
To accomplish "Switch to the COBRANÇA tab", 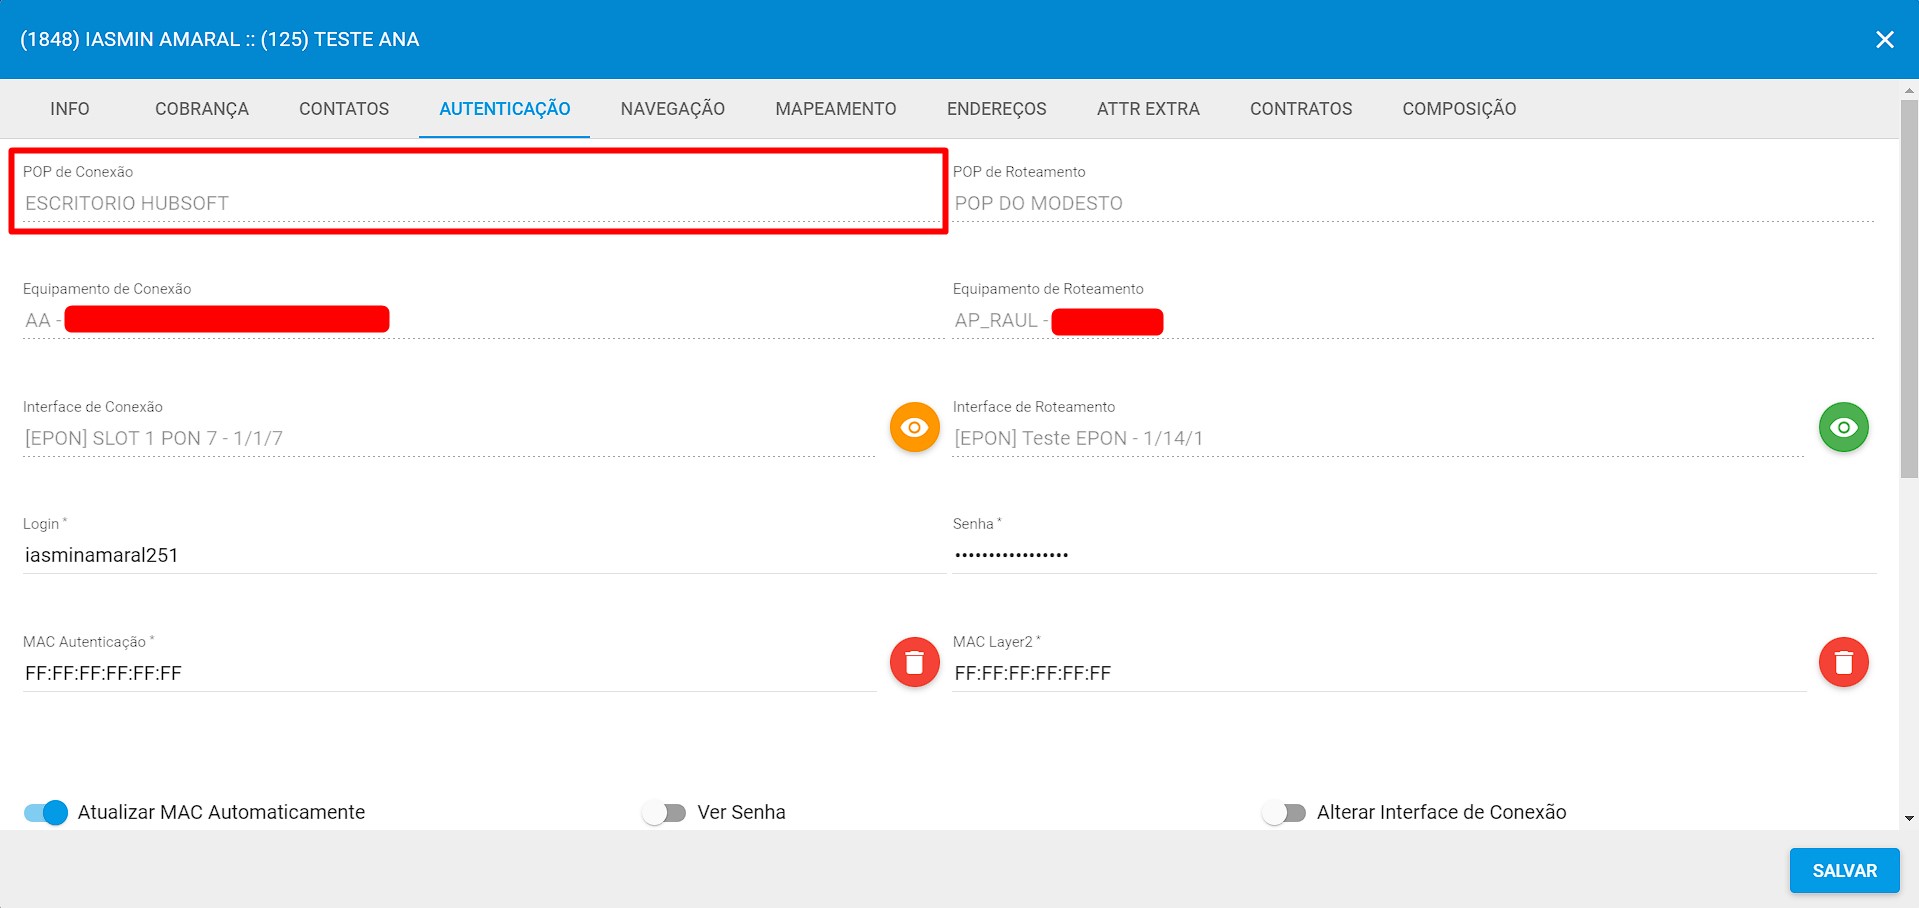I will (x=202, y=109).
